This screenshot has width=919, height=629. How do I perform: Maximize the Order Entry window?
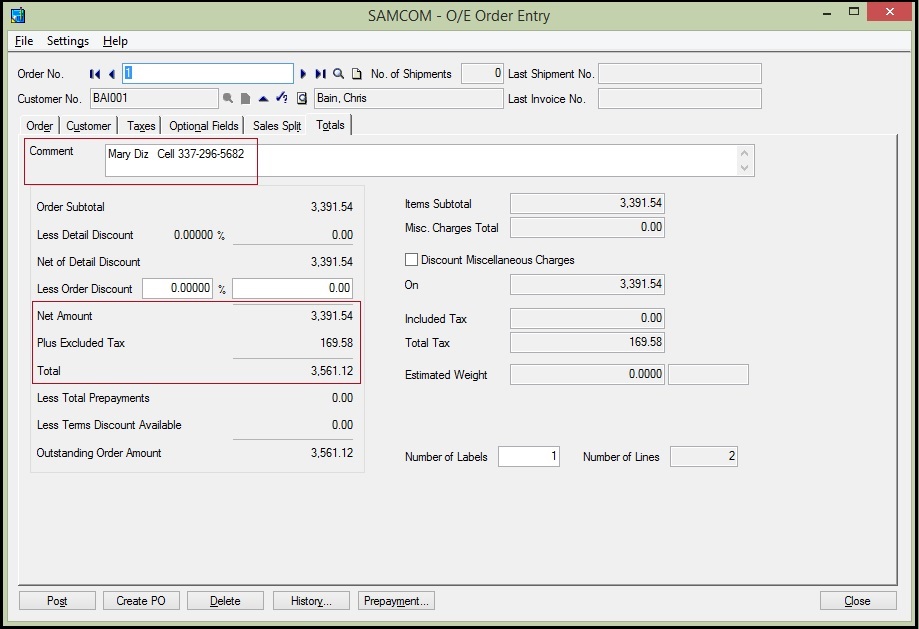[x=854, y=12]
